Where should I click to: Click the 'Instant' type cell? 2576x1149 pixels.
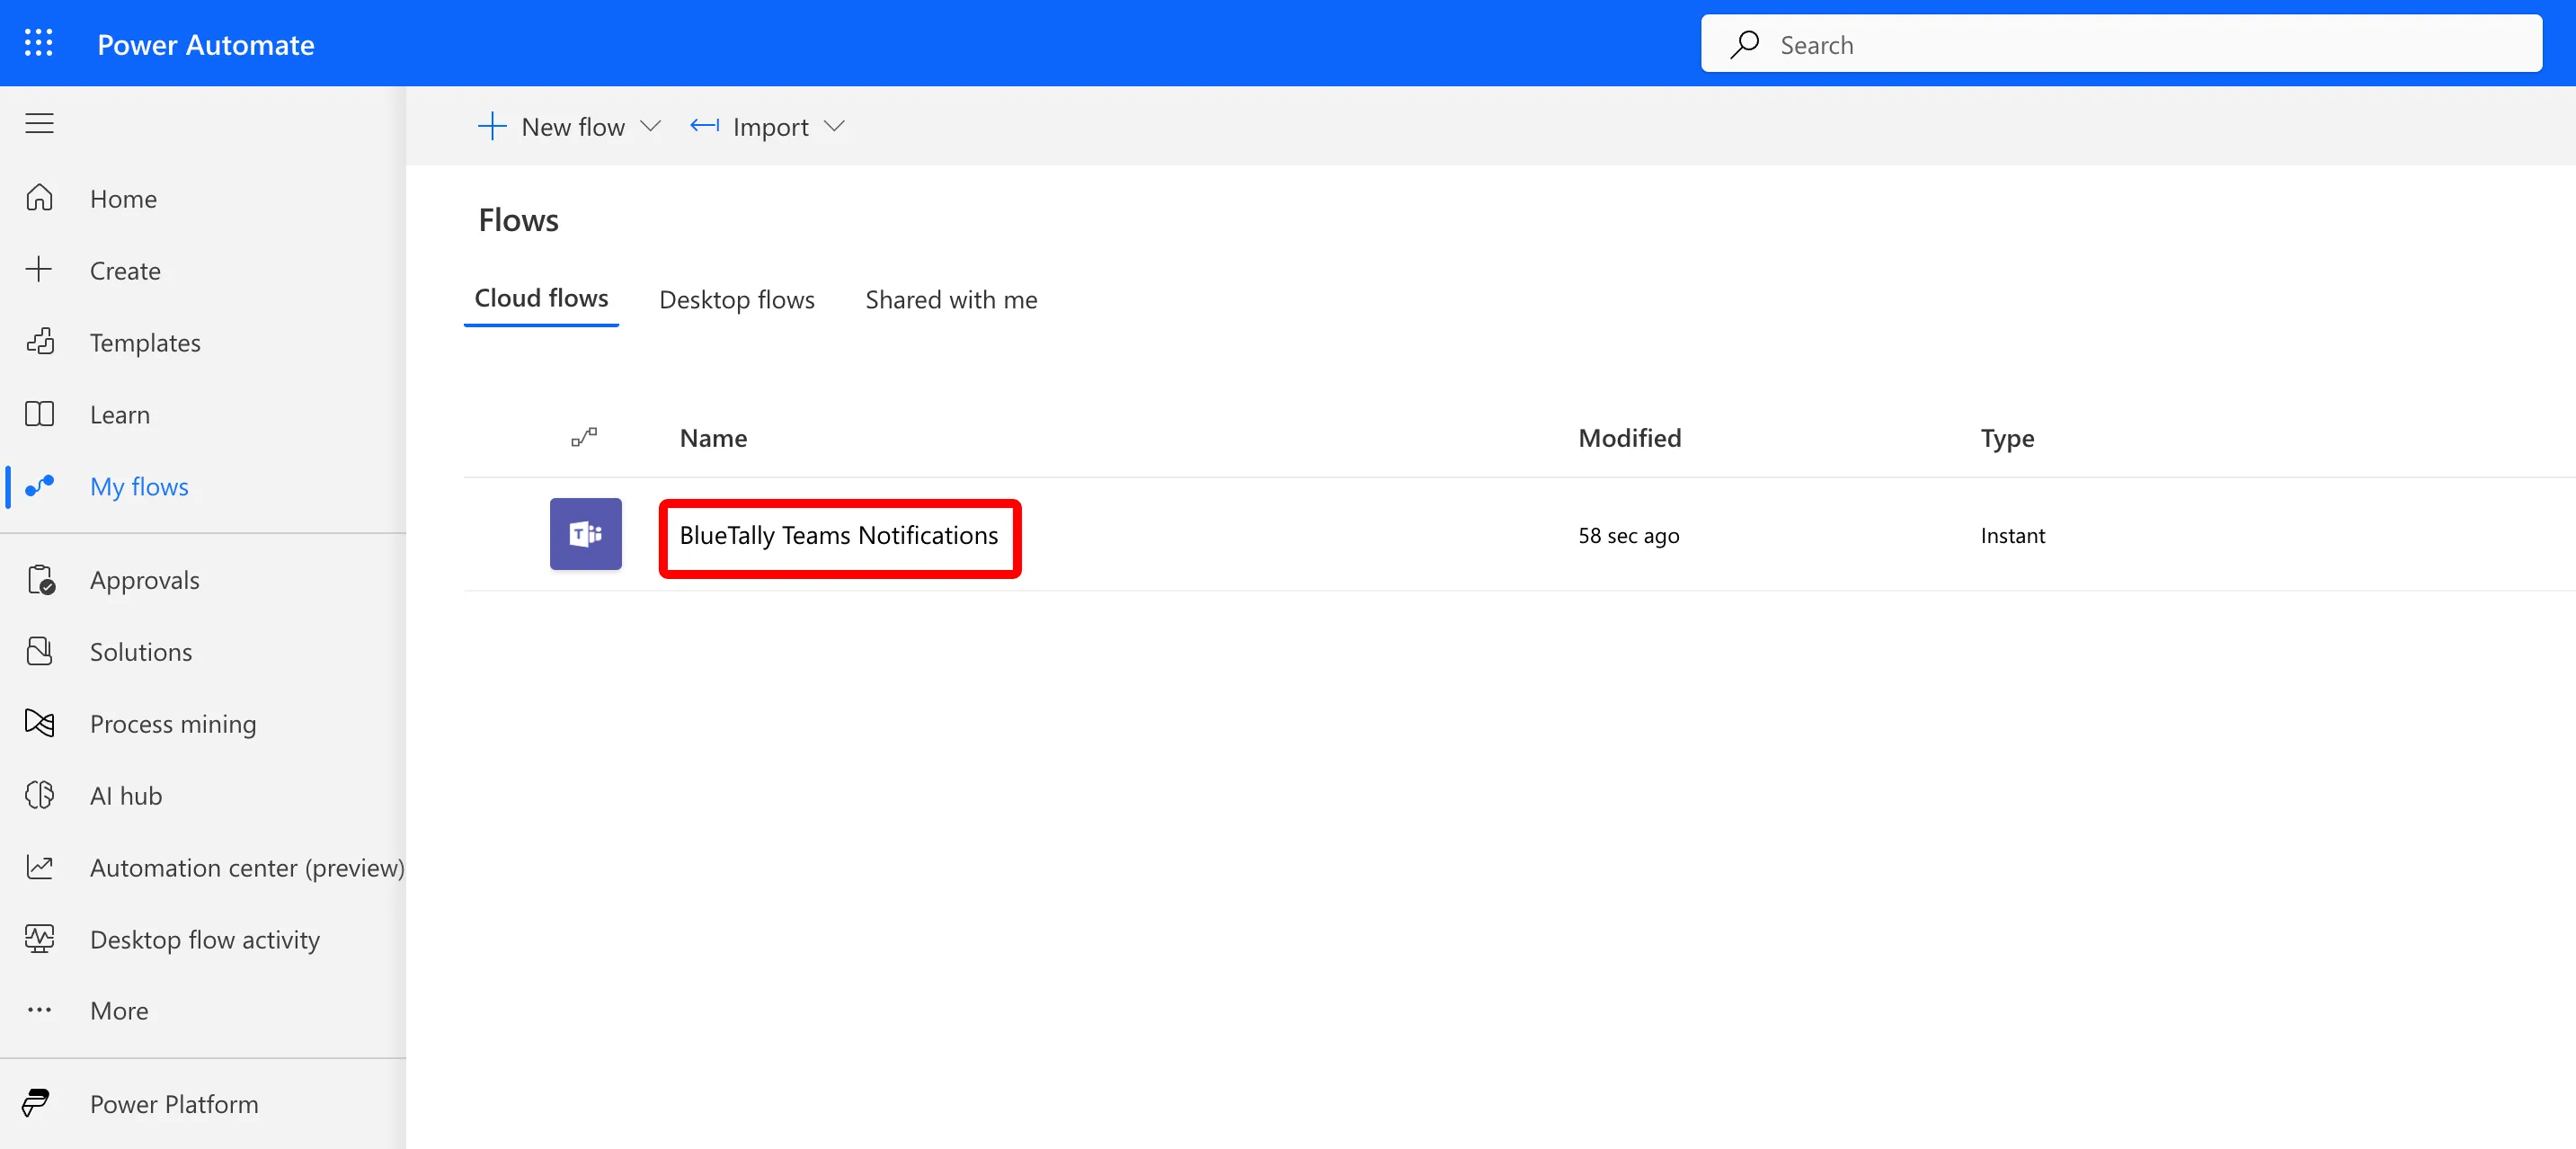(2012, 535)
